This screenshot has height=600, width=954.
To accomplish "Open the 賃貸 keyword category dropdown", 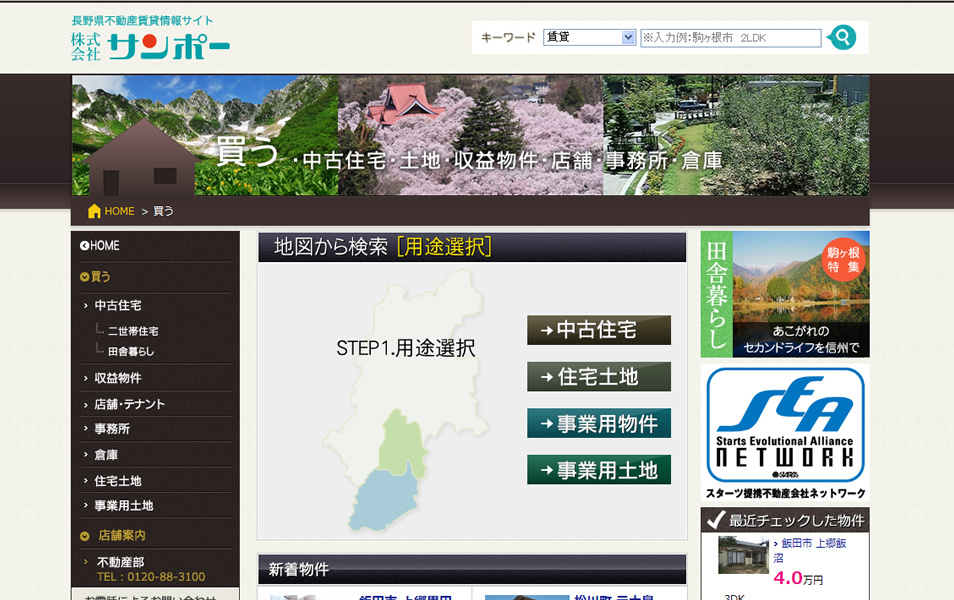I will 589,37.
